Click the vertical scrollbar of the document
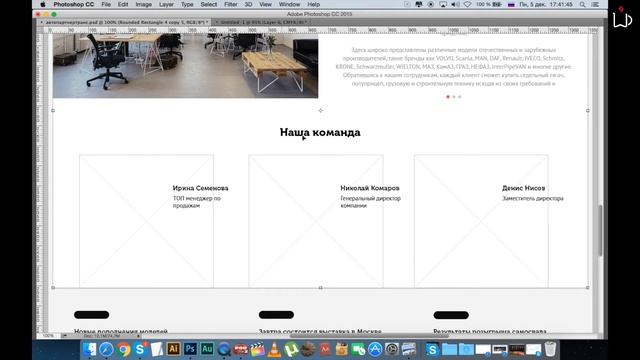 pyautogui.click(x=600, y=231)
